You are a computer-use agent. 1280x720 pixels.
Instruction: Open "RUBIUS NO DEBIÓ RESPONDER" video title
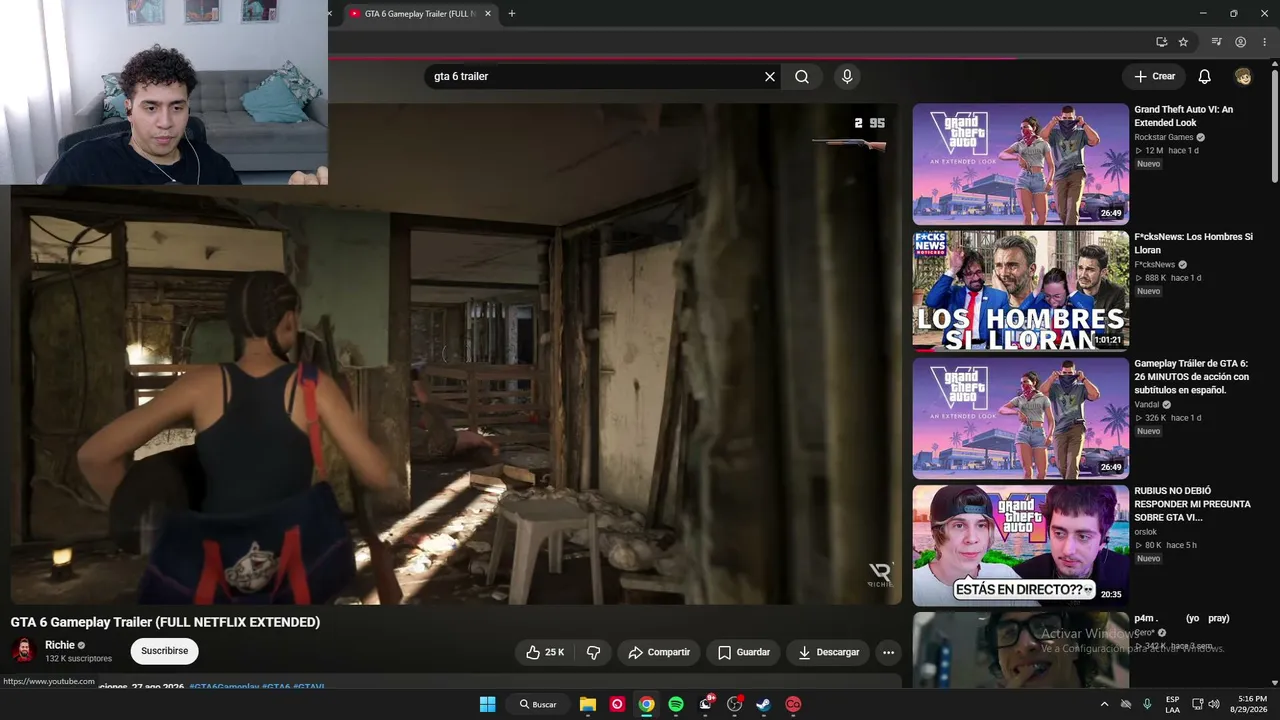click(x=1192, y=504)
